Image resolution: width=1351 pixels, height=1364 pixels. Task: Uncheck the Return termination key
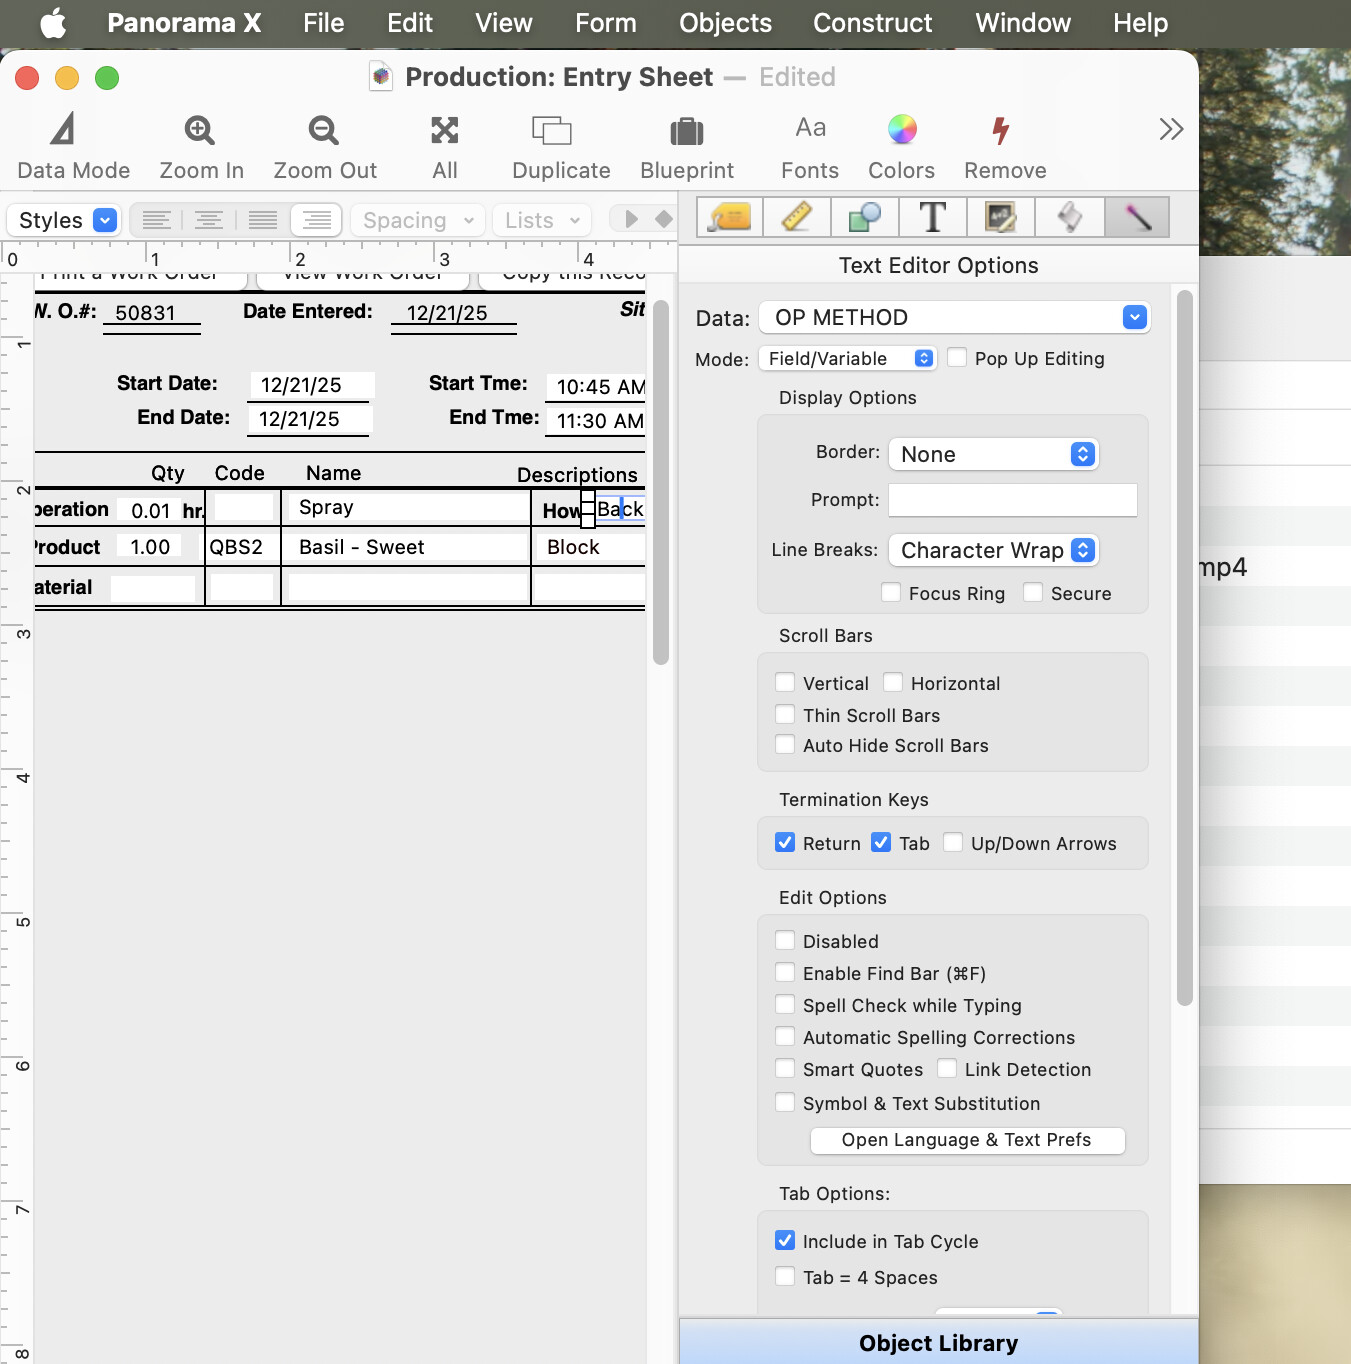[x=786, y=843]
